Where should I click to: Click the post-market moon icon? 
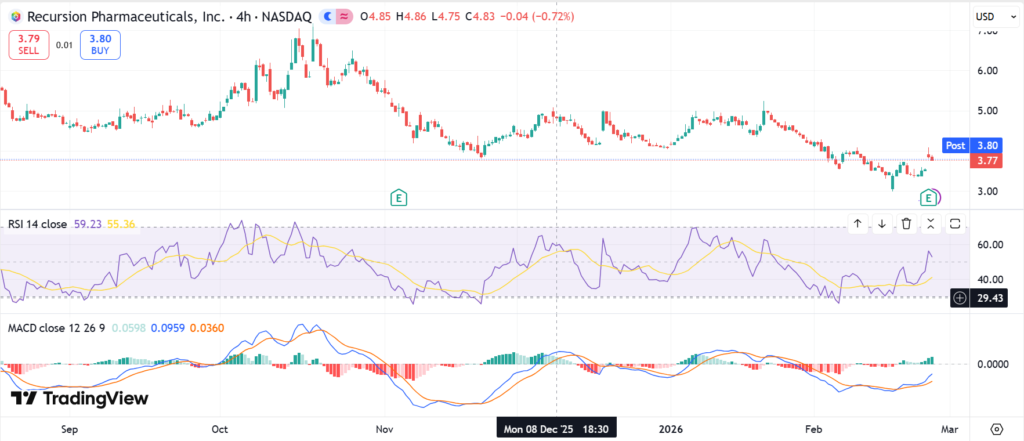[x=328, y=16]
